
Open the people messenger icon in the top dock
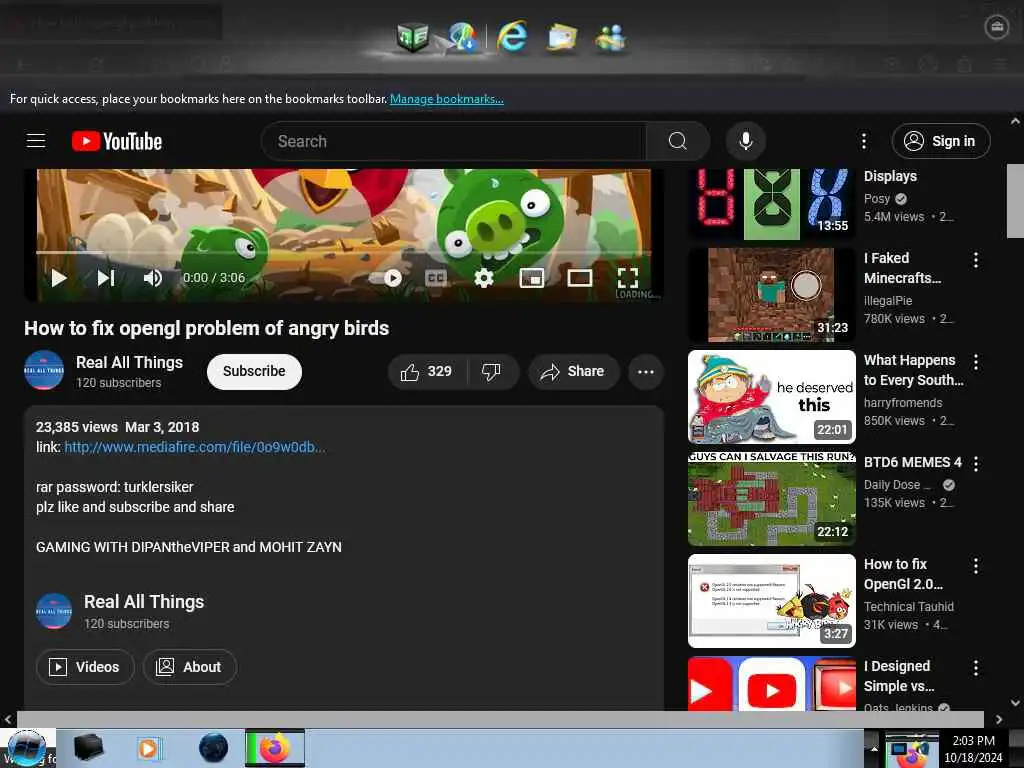611,37
